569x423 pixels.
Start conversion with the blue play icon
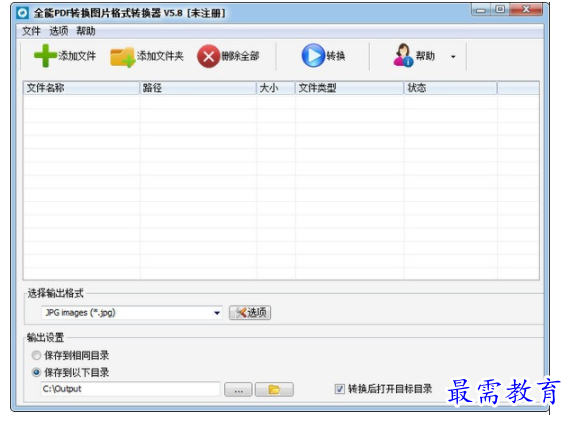tap(313, 56)
